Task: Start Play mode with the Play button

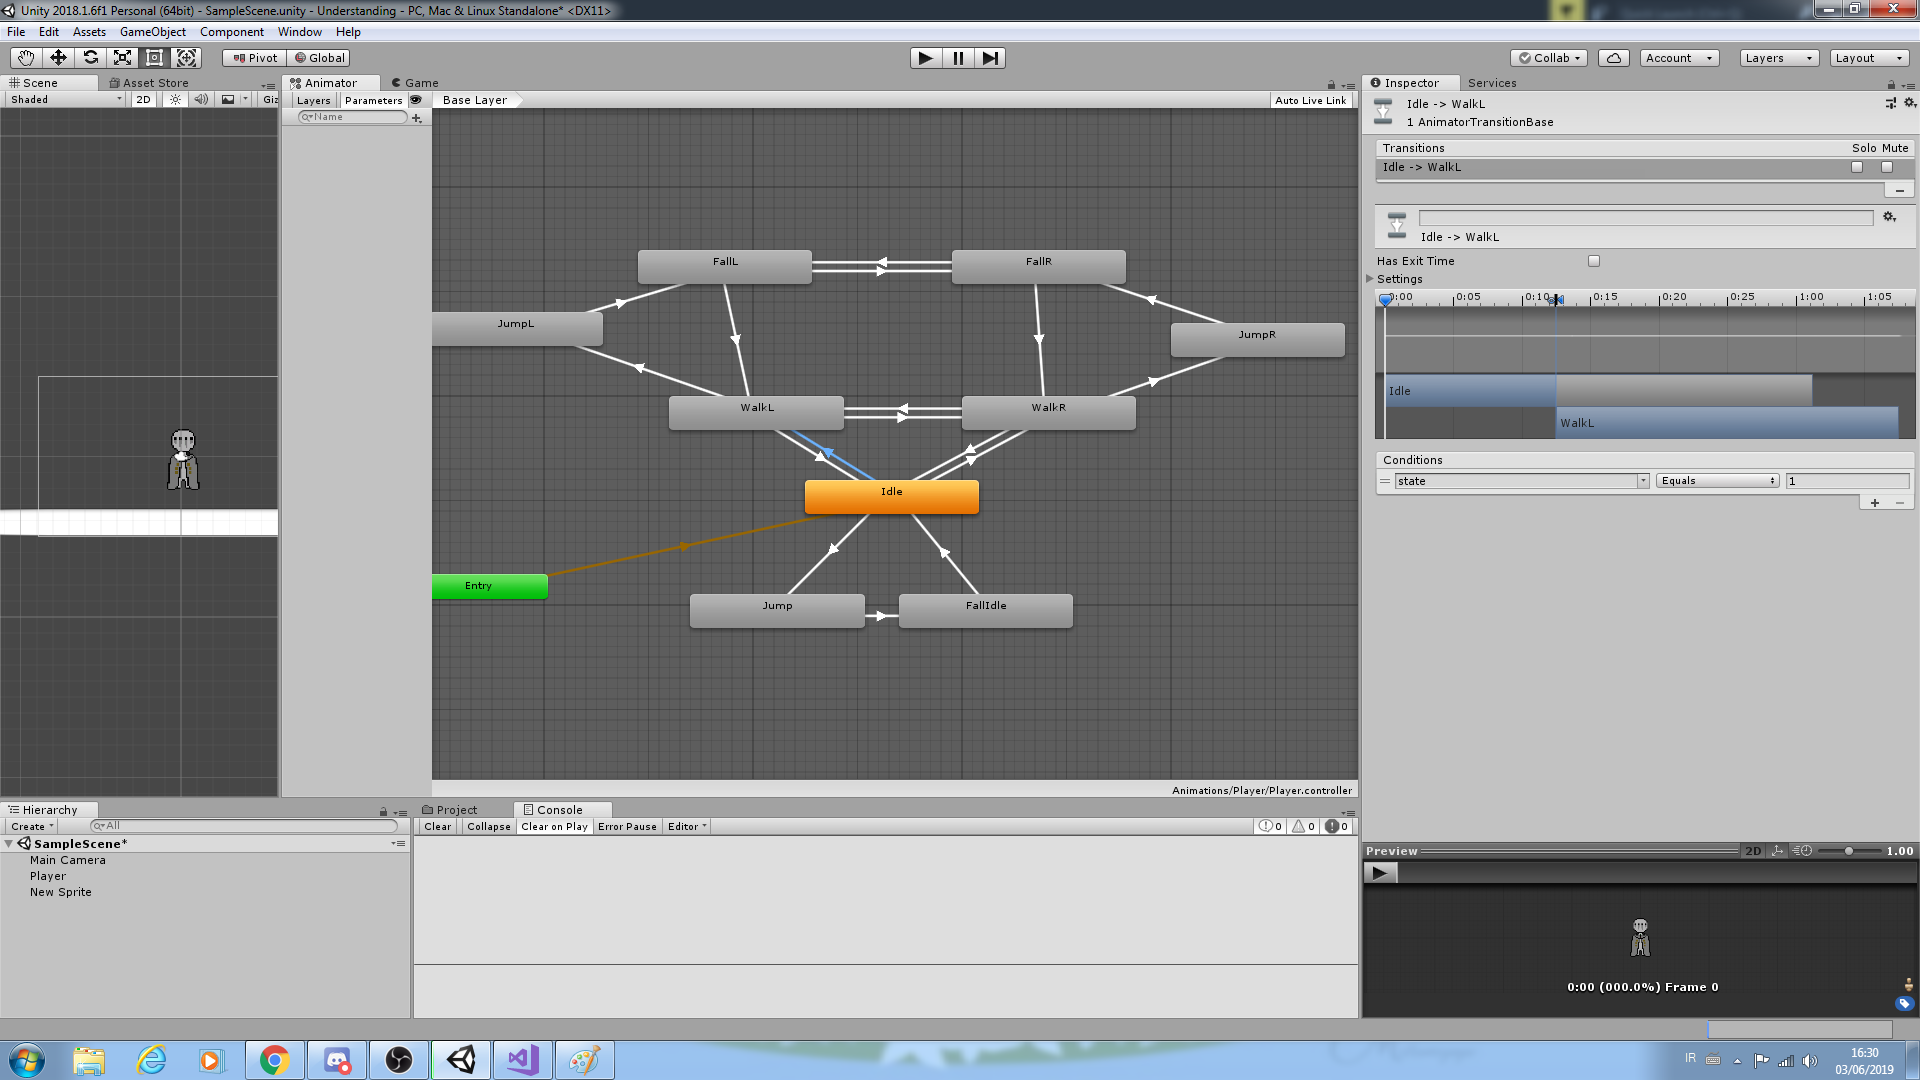Action: point(926,58)
